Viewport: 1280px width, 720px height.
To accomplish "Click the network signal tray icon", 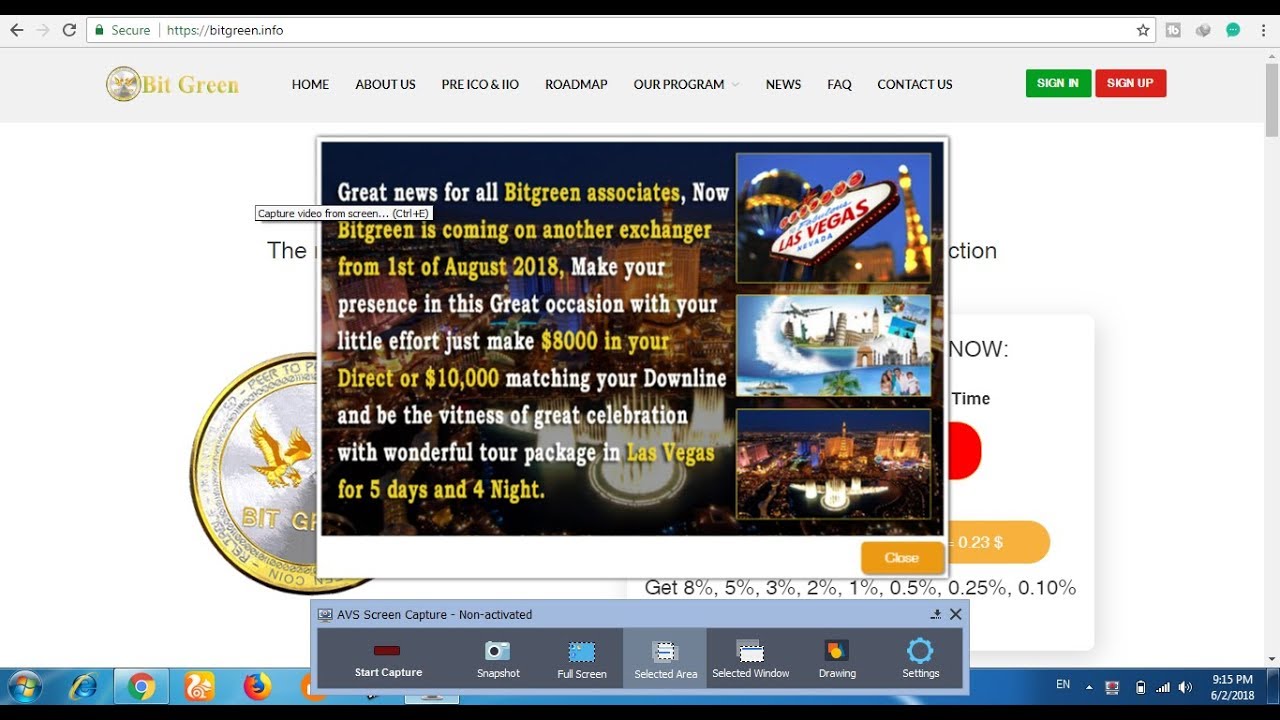I will point(1162,687).
